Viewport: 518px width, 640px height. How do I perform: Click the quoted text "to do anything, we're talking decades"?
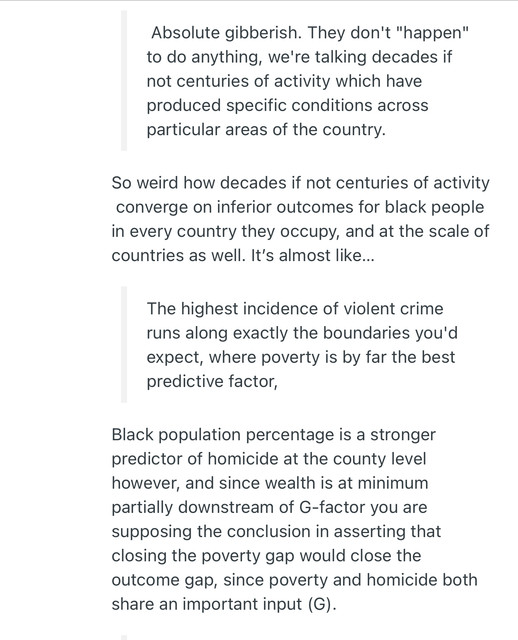pyautogui.click(x=299, y=57)
